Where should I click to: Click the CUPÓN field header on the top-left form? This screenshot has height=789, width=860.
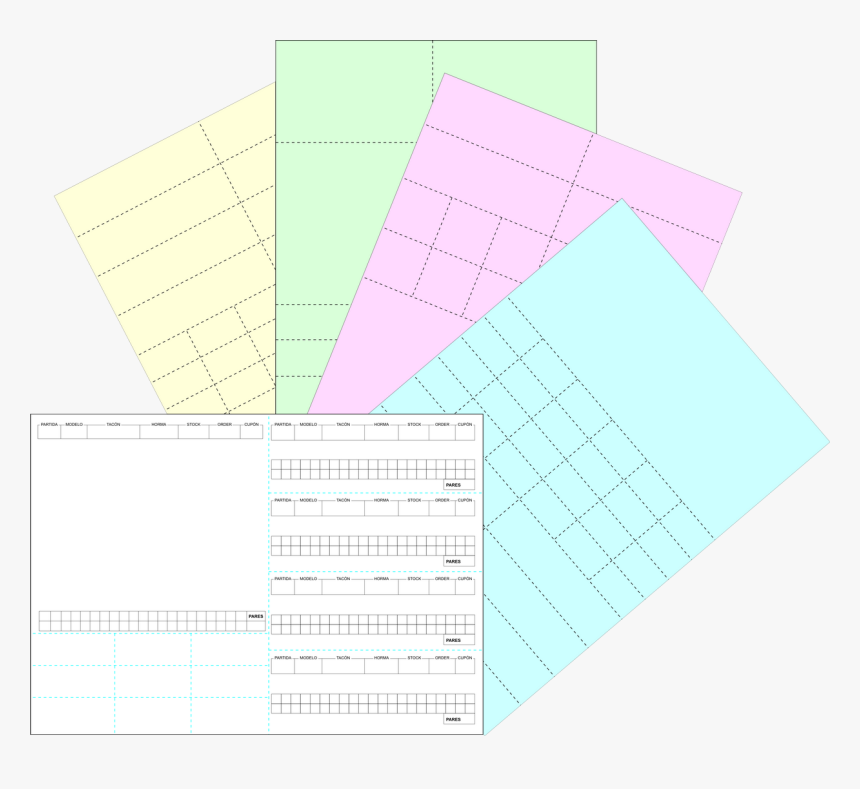tap(251, 424)
